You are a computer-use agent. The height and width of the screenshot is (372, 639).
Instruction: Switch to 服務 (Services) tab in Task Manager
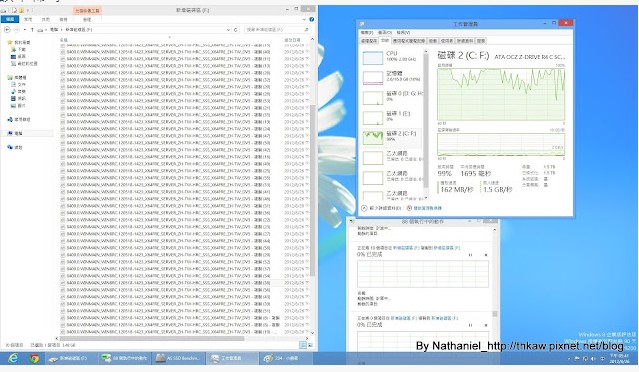(481, 41)
